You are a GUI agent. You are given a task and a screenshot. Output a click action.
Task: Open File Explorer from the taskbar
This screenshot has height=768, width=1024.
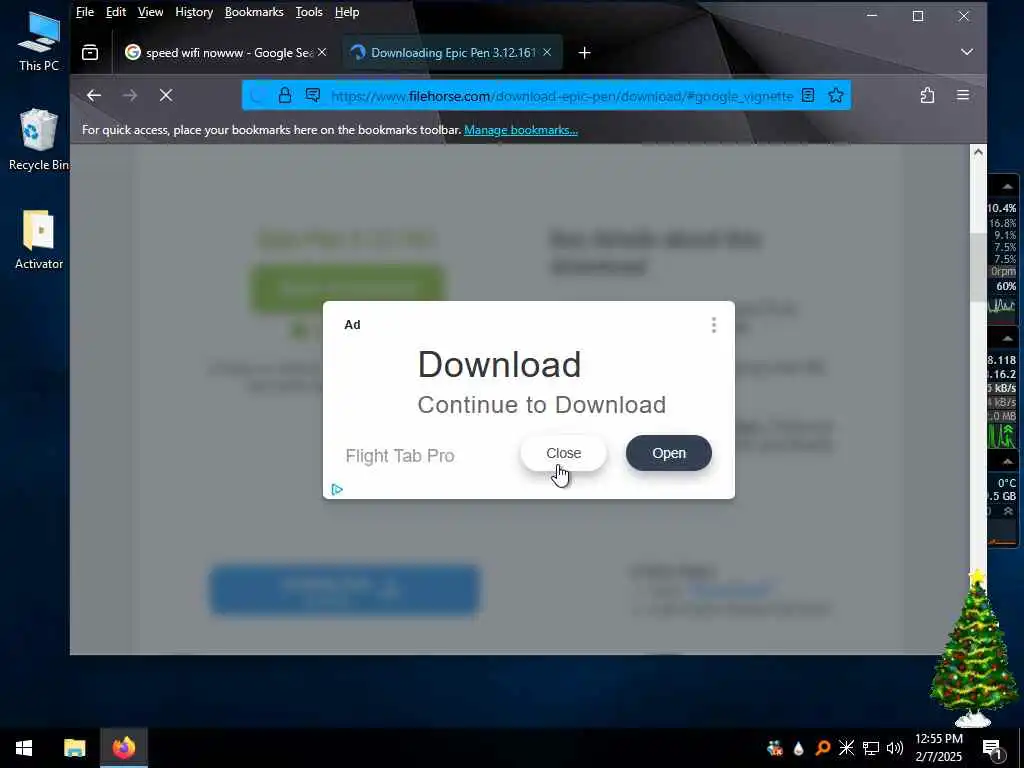click(x=74, y=748)
